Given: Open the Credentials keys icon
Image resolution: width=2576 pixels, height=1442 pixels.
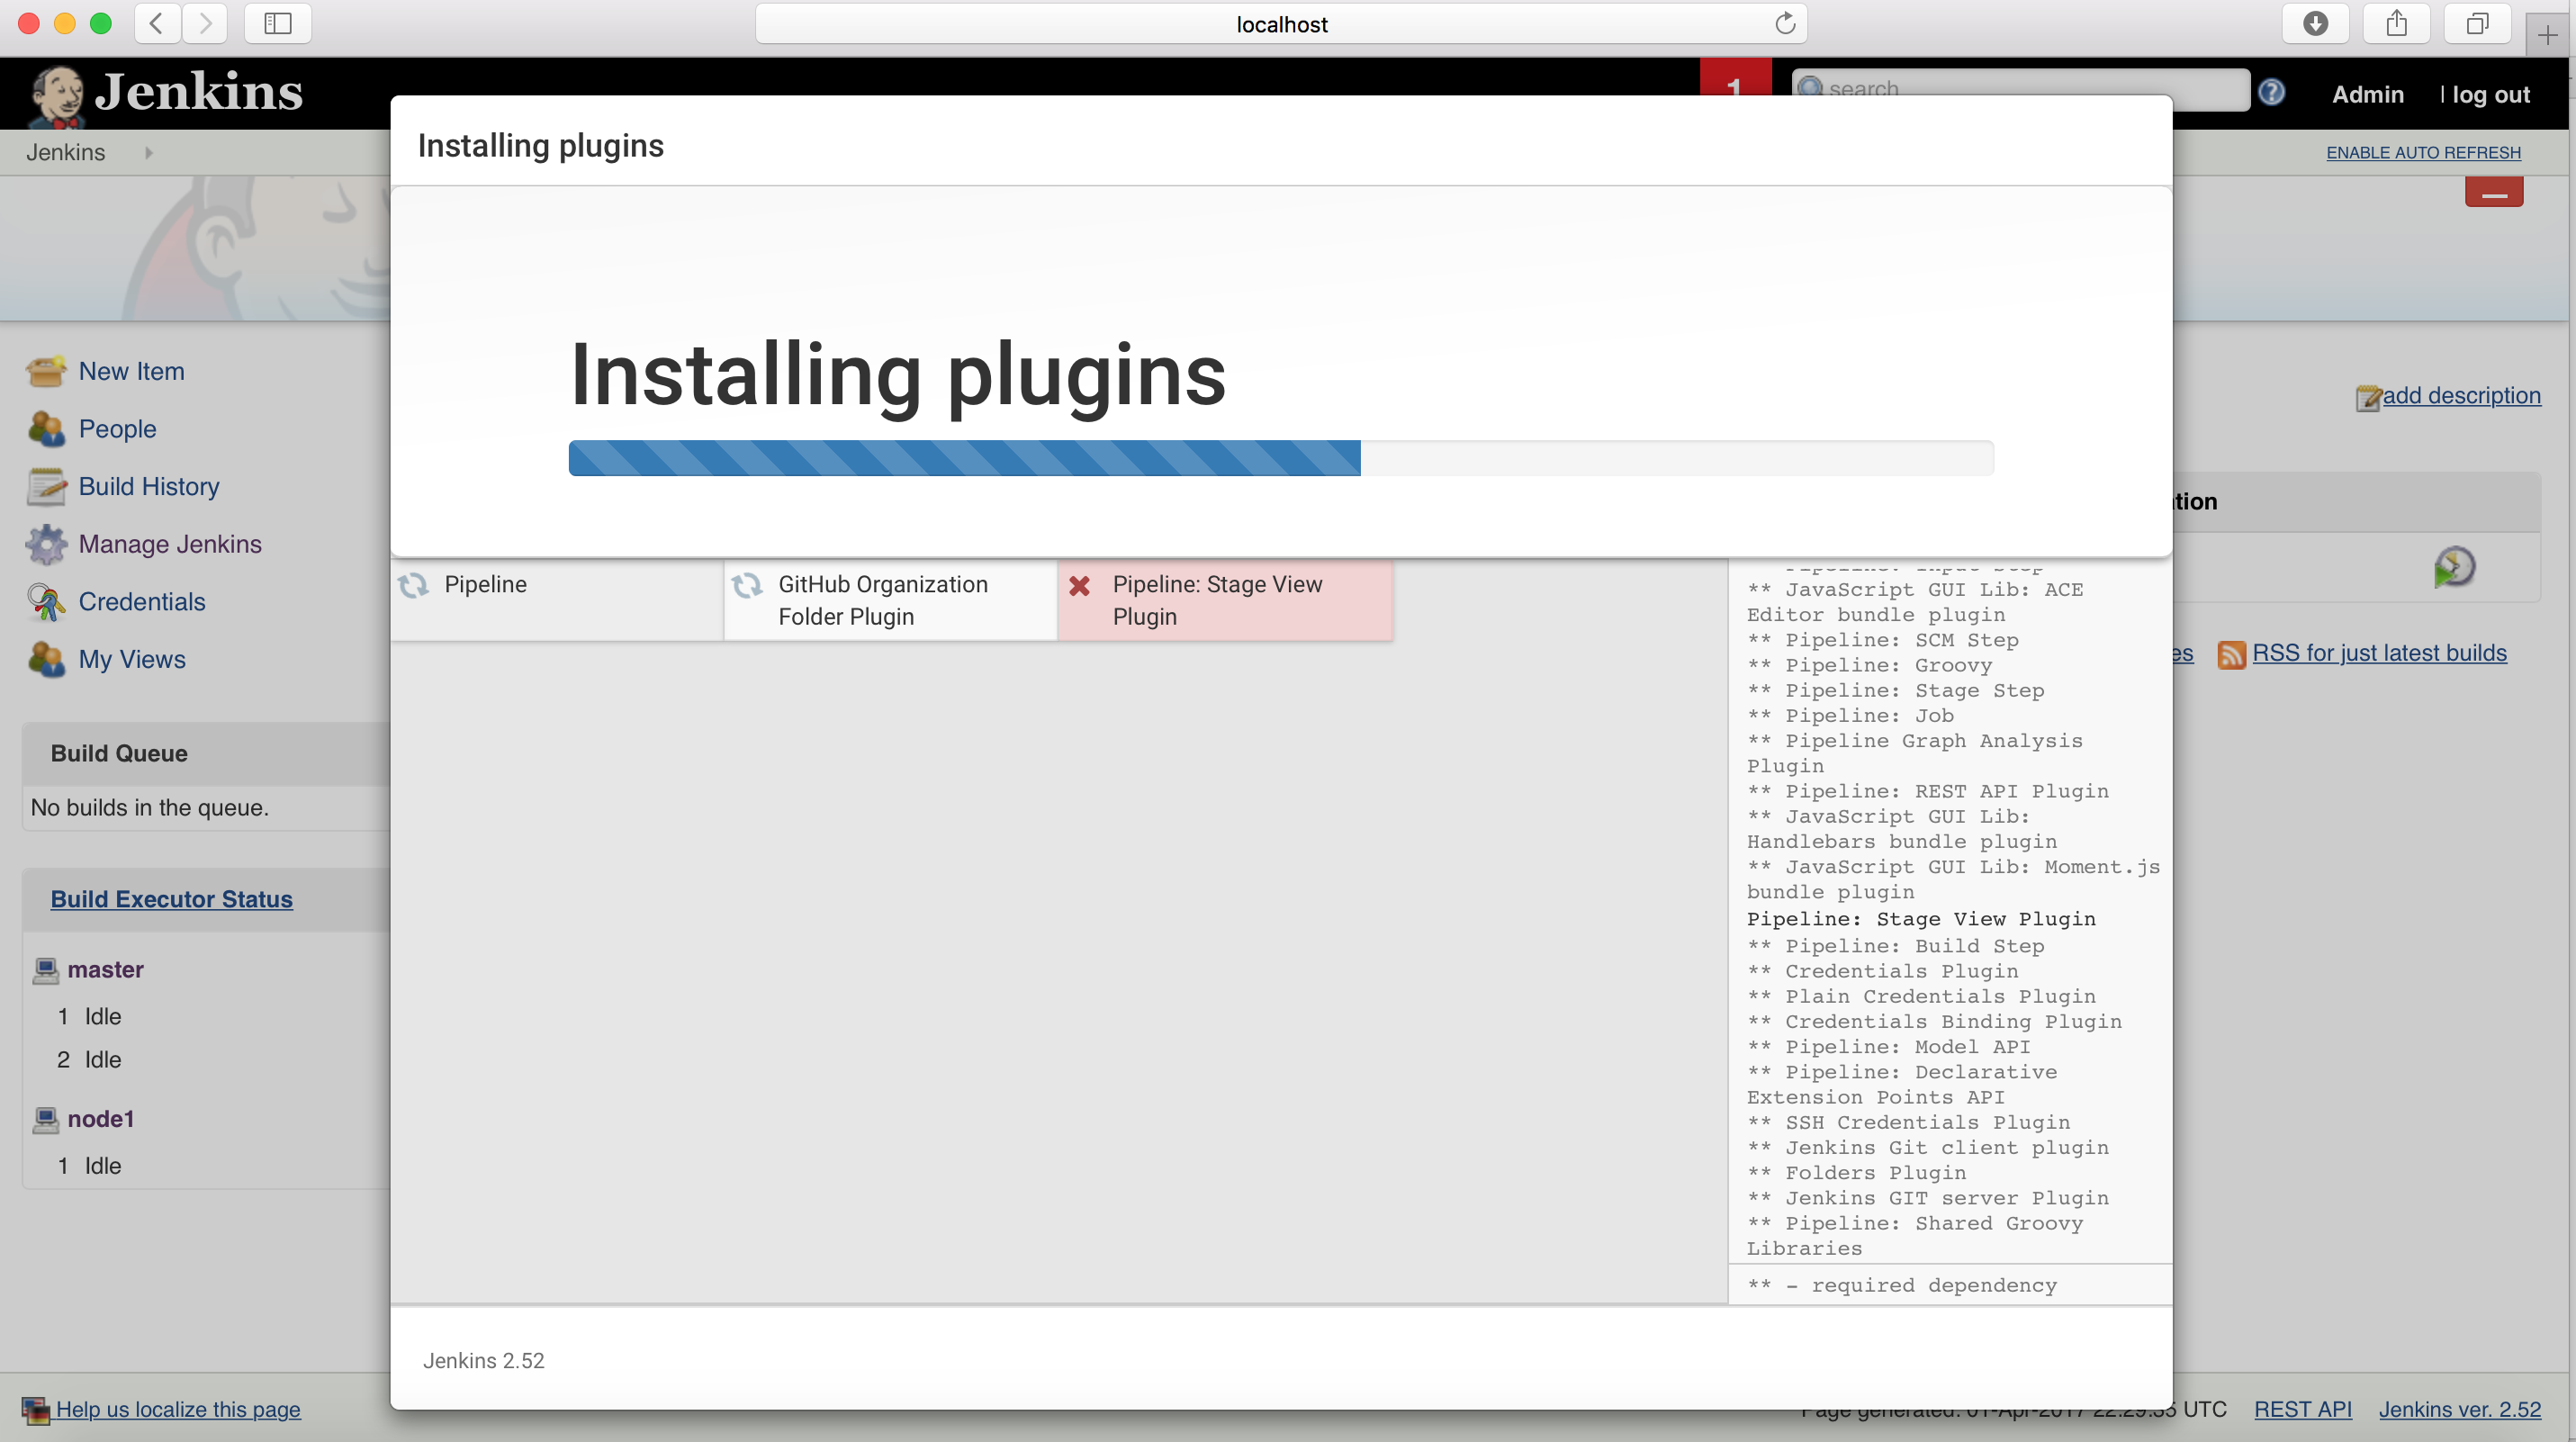Looking at the screenshot, I should click(x=46, y=602).
